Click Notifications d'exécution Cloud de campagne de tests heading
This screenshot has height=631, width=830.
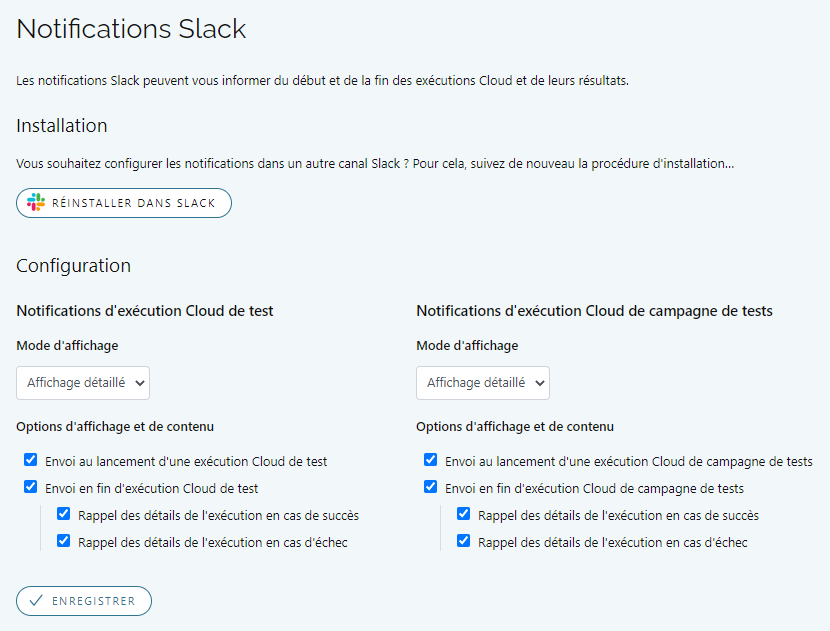tap(594, 311)
